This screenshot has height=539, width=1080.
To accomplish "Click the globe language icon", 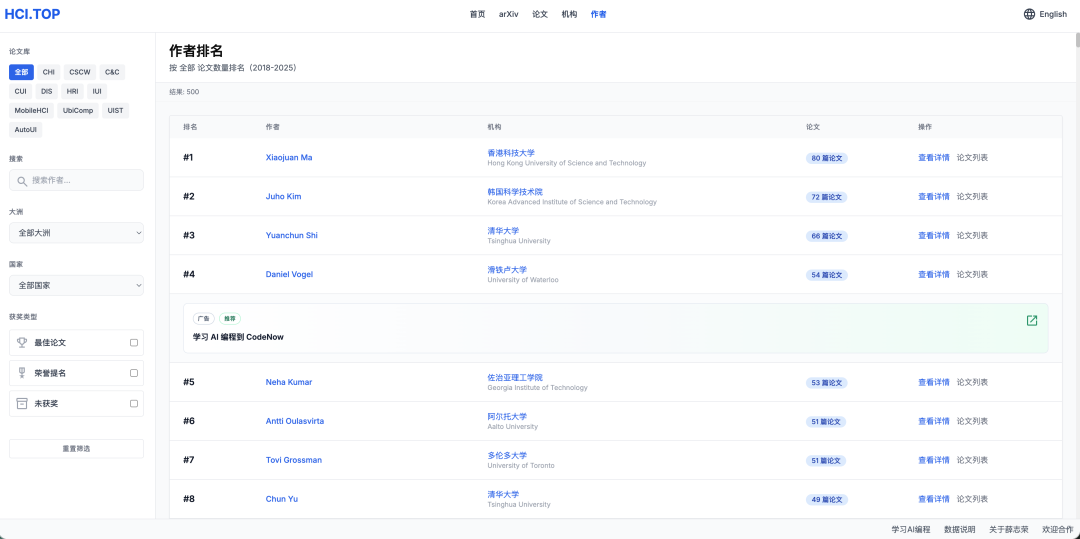I will click(1029, 14).
